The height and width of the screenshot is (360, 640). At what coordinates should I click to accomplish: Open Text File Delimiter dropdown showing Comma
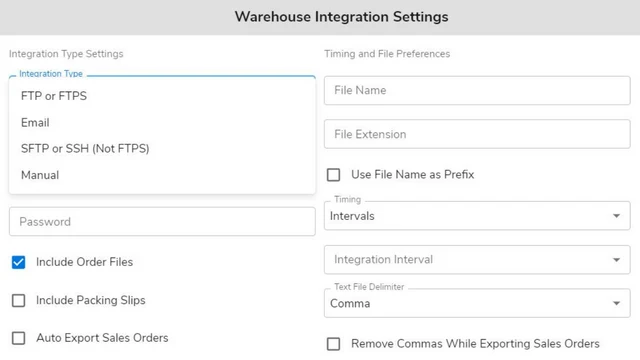477,303
